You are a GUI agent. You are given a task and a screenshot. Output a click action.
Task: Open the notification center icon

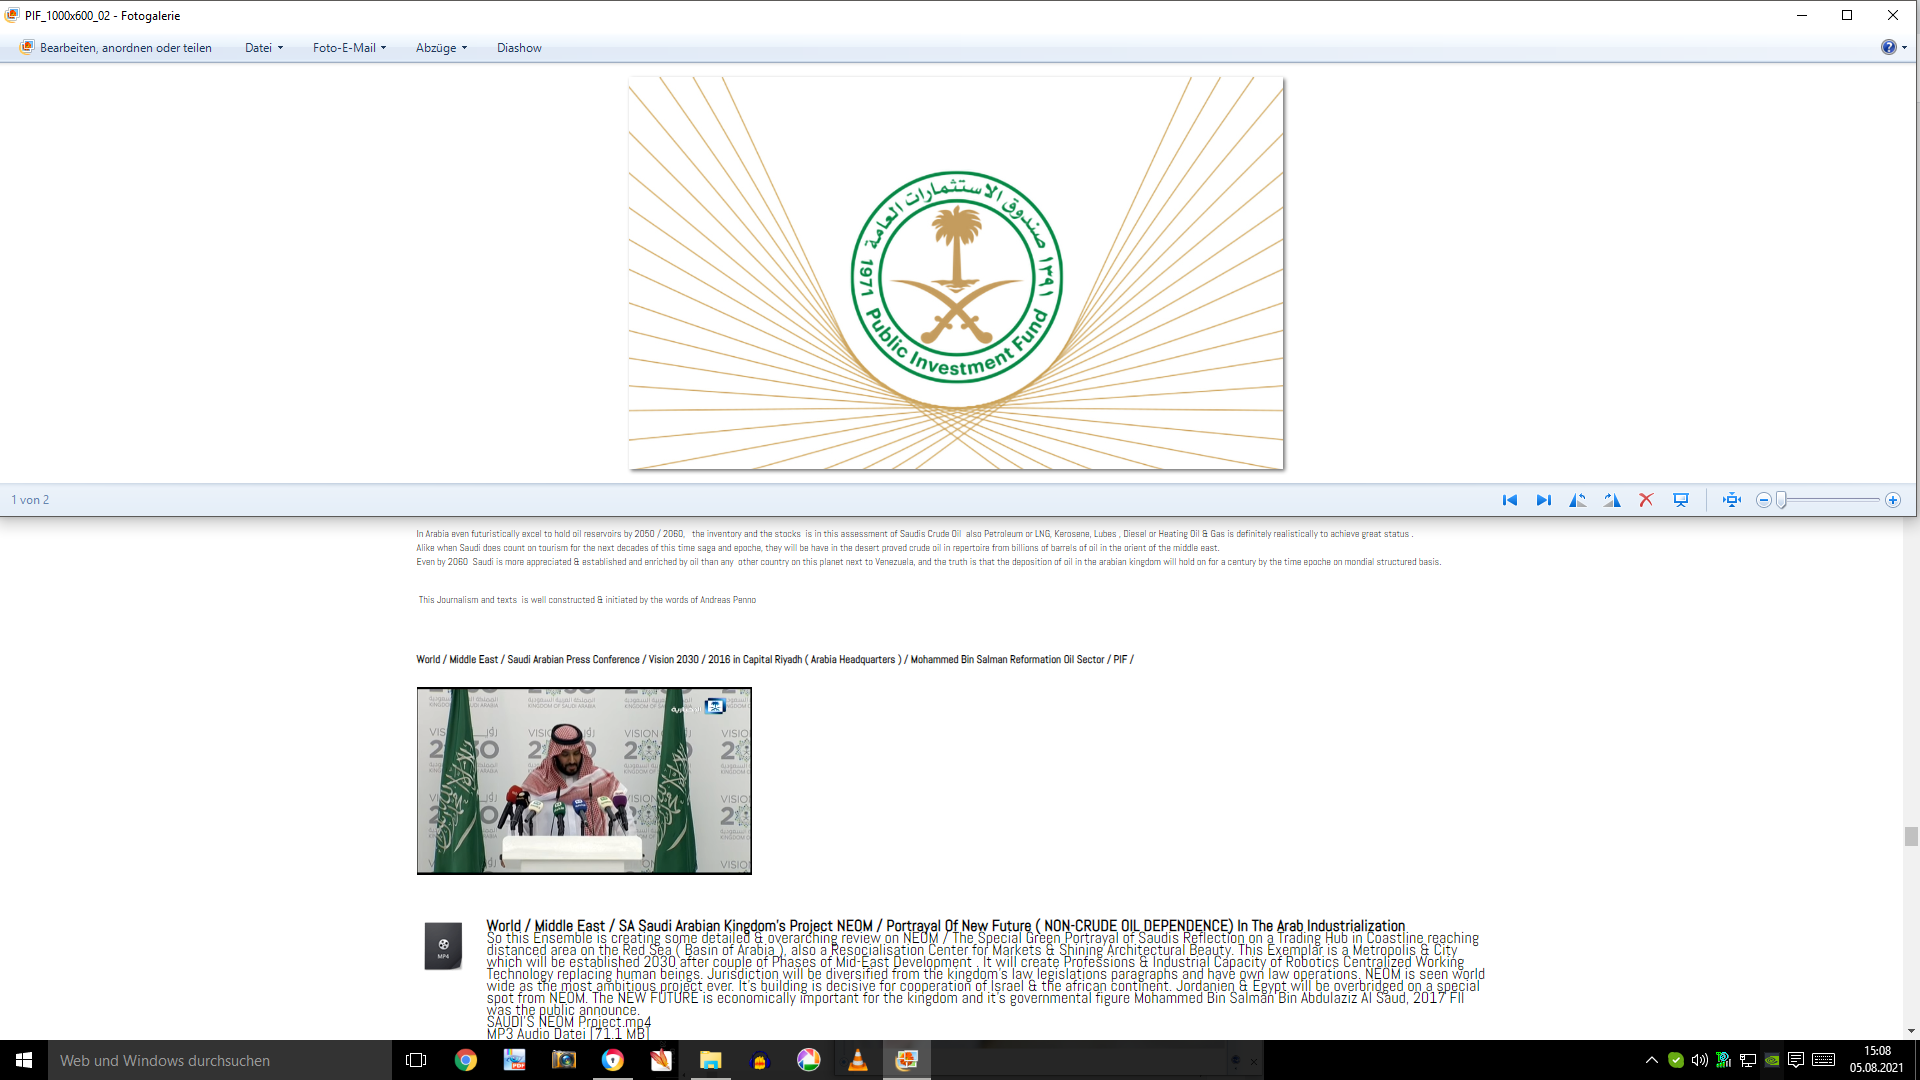(x=1796, y=1060)
